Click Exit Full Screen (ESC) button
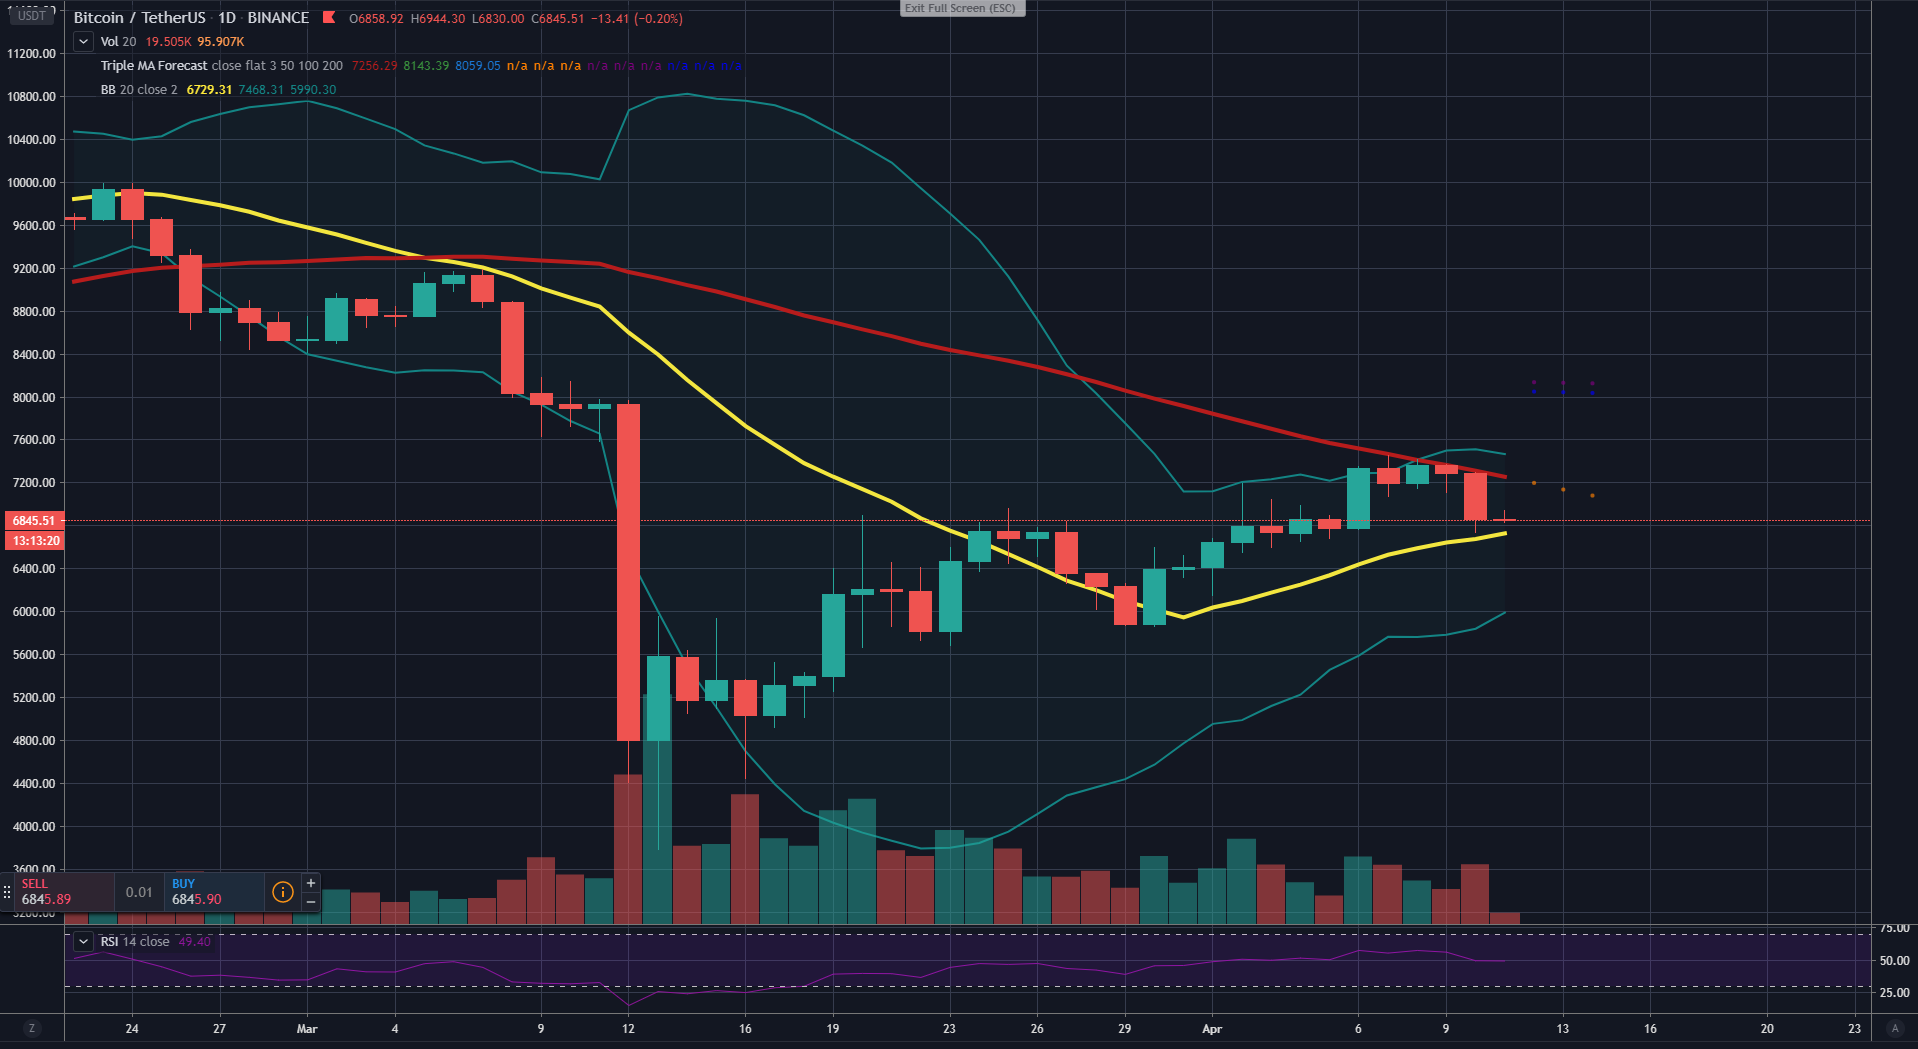 (962, 8)
